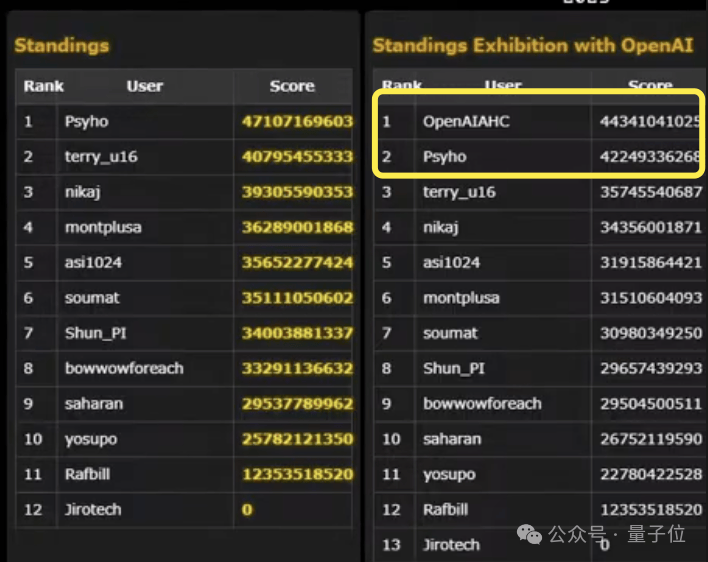Click the Score column header in left table
This screenshot has width=708, height=562.
(292, 86)
